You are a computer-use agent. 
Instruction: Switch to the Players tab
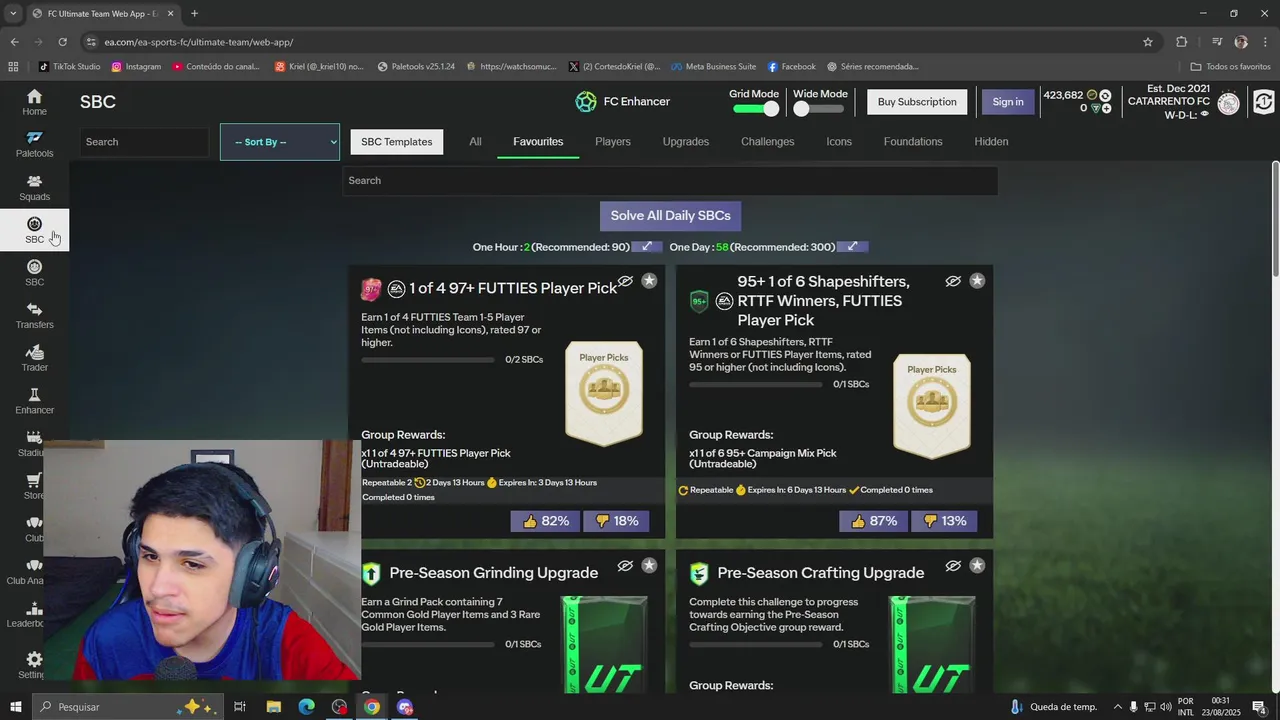click(x=612, y=142)
